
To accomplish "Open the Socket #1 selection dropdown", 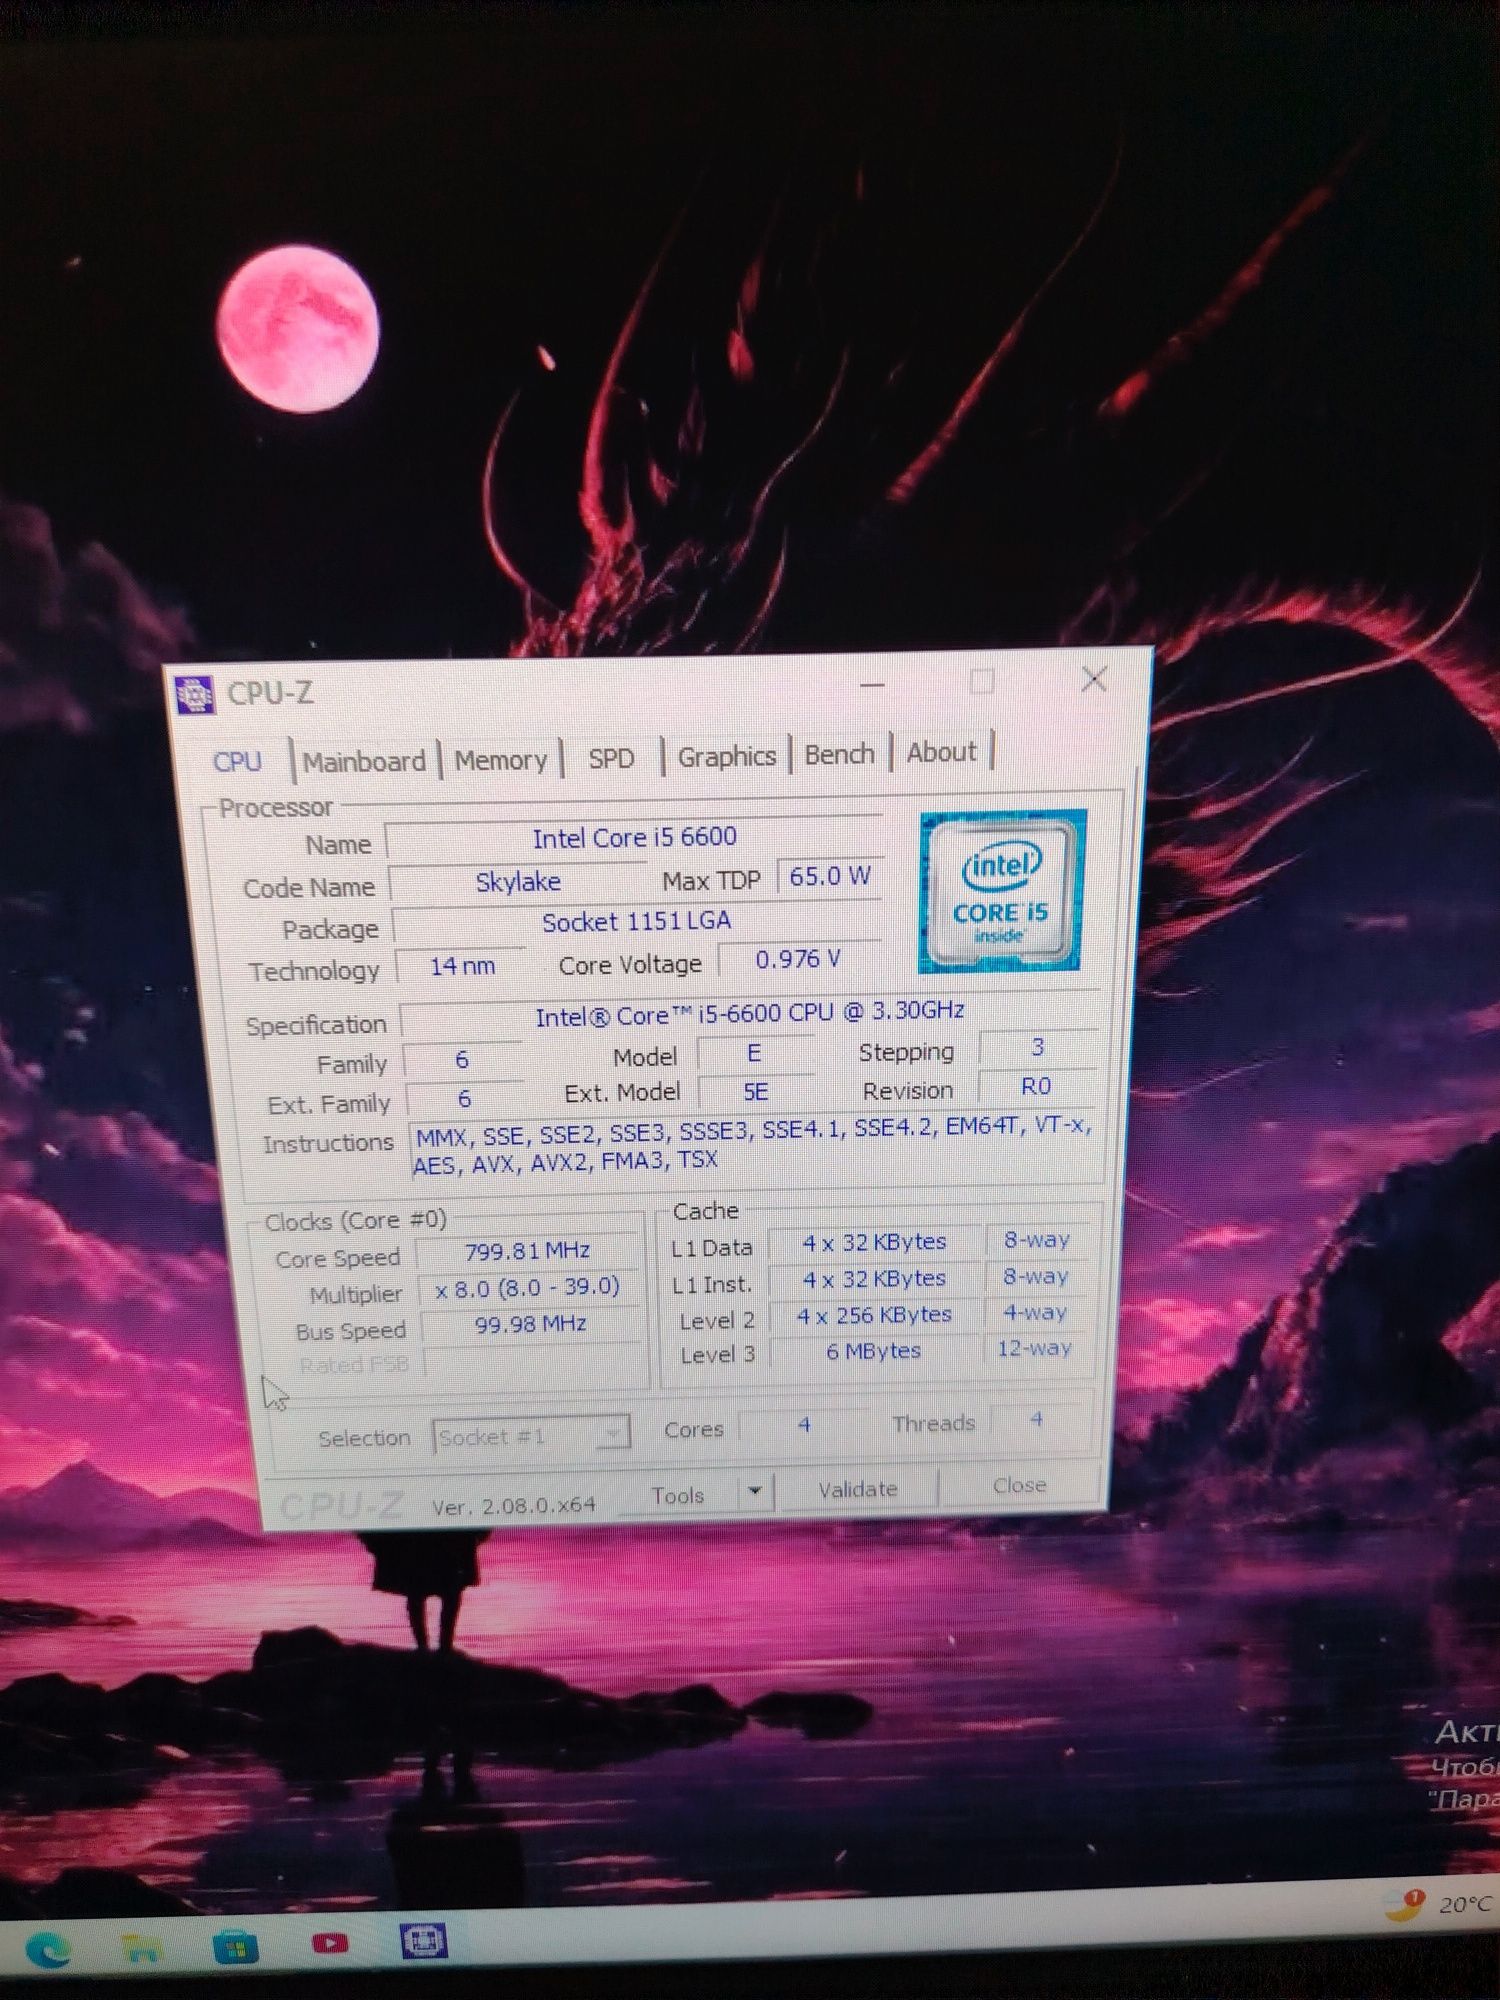I will coord(531,1436).
